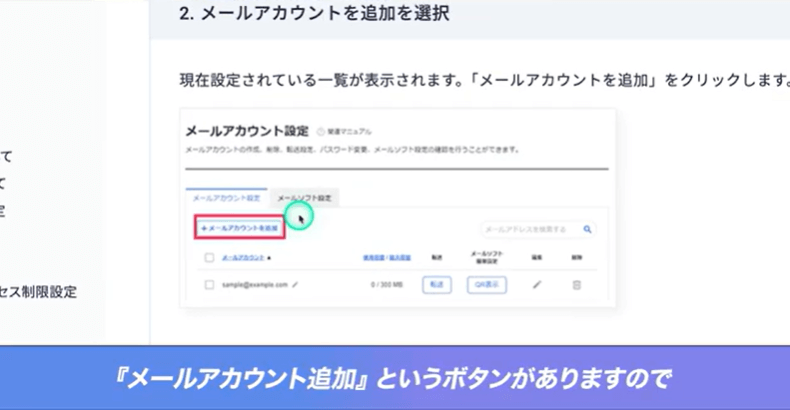
Task: Check the box next to sample@example.com
Action: coord(209,285)
